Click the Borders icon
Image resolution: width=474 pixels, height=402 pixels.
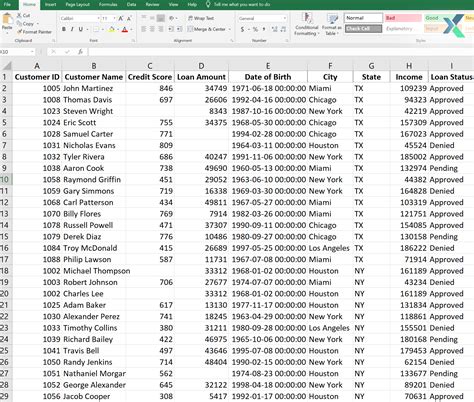[x=96, y=29]
